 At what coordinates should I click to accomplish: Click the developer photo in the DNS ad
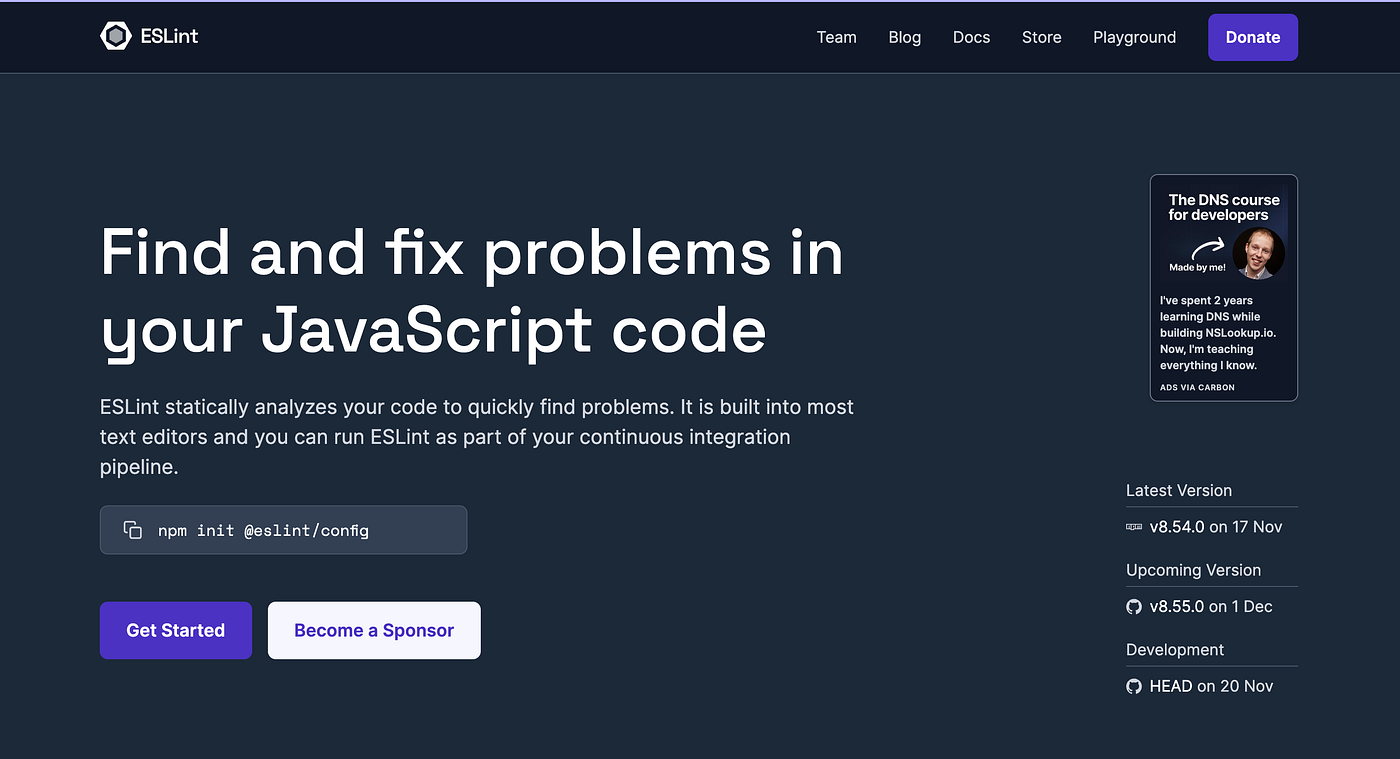(1259, 253)
